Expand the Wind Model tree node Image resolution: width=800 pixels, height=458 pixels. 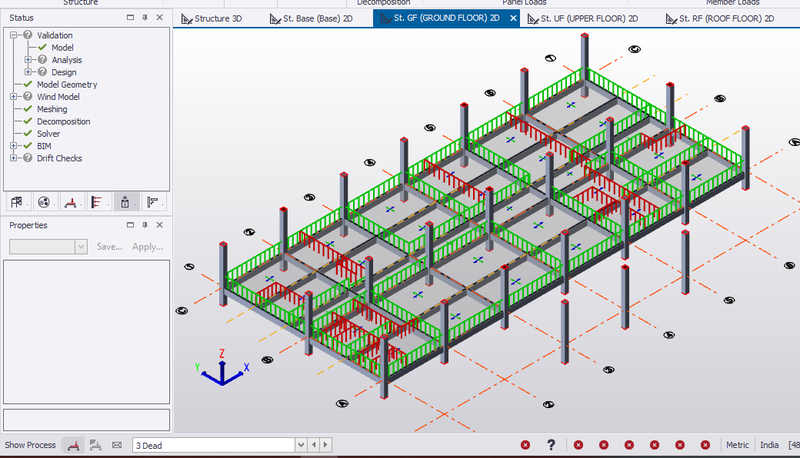pyautogui.click(x=14, y=96)
